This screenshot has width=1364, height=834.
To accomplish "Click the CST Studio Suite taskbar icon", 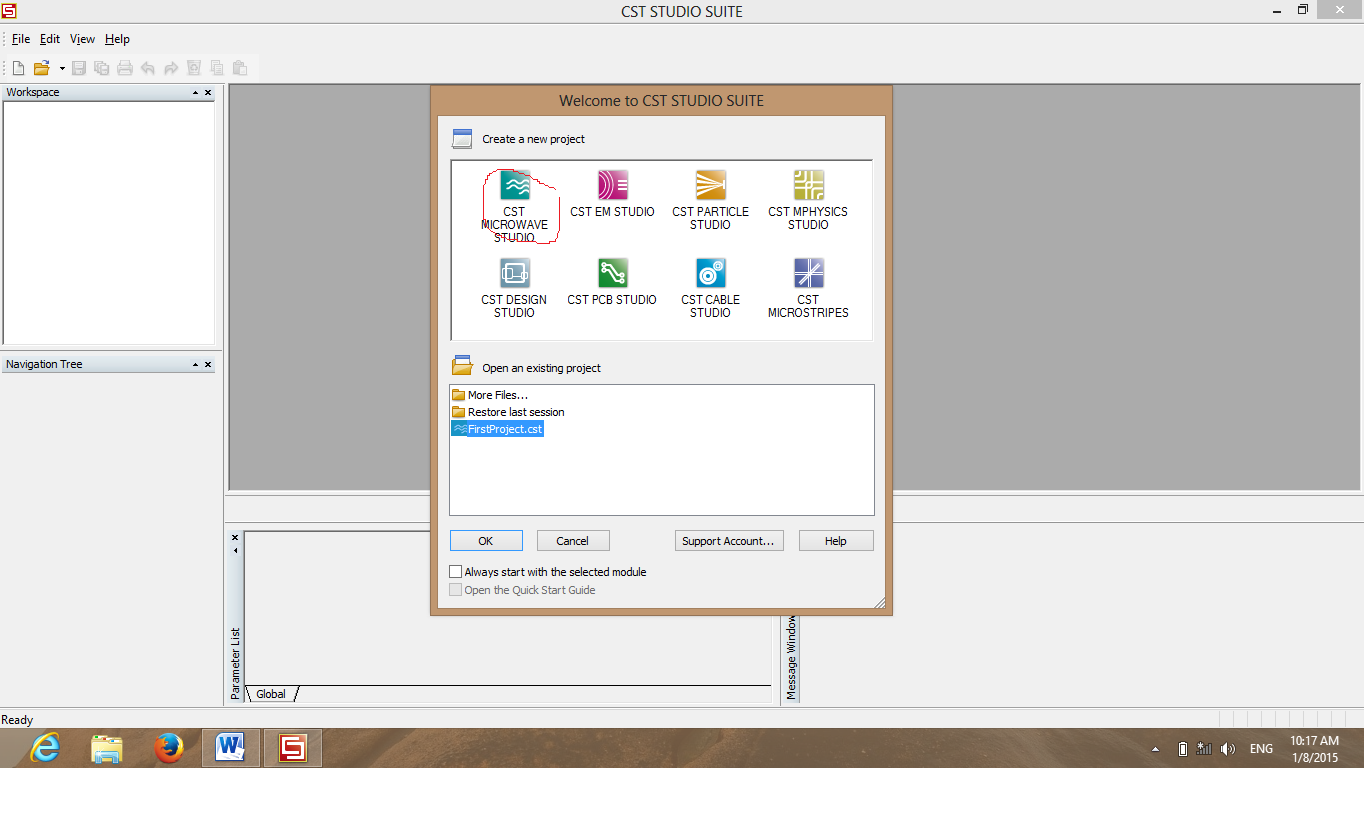I will coord(293,747).
